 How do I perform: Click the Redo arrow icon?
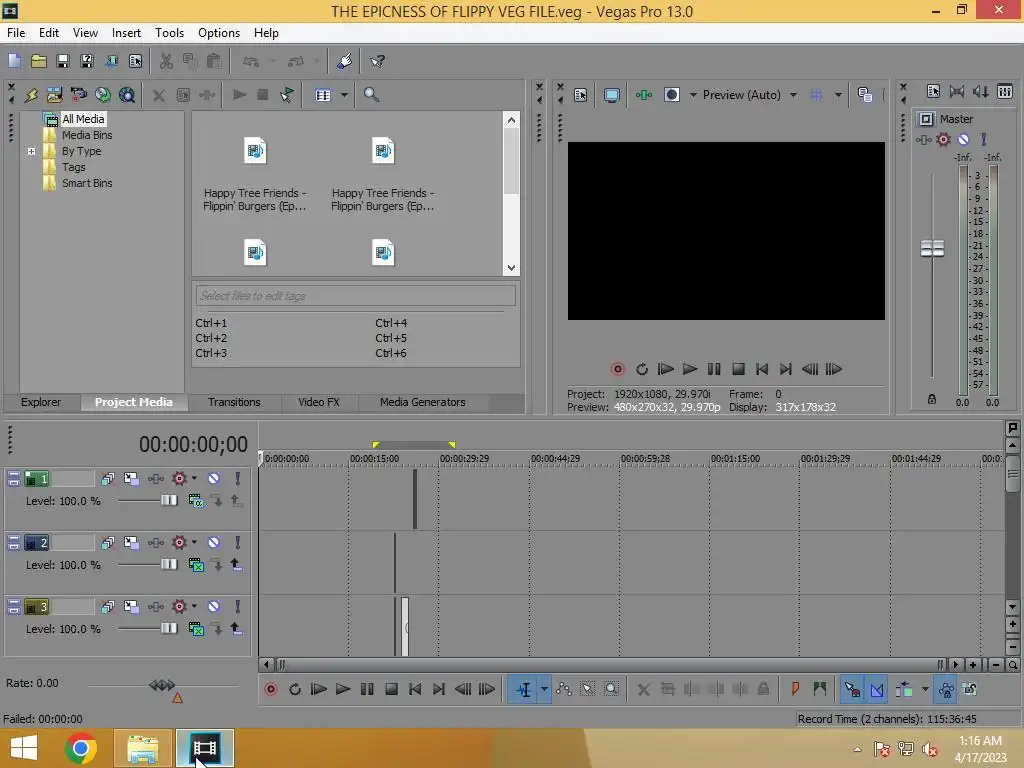click(x=296, y=61)
